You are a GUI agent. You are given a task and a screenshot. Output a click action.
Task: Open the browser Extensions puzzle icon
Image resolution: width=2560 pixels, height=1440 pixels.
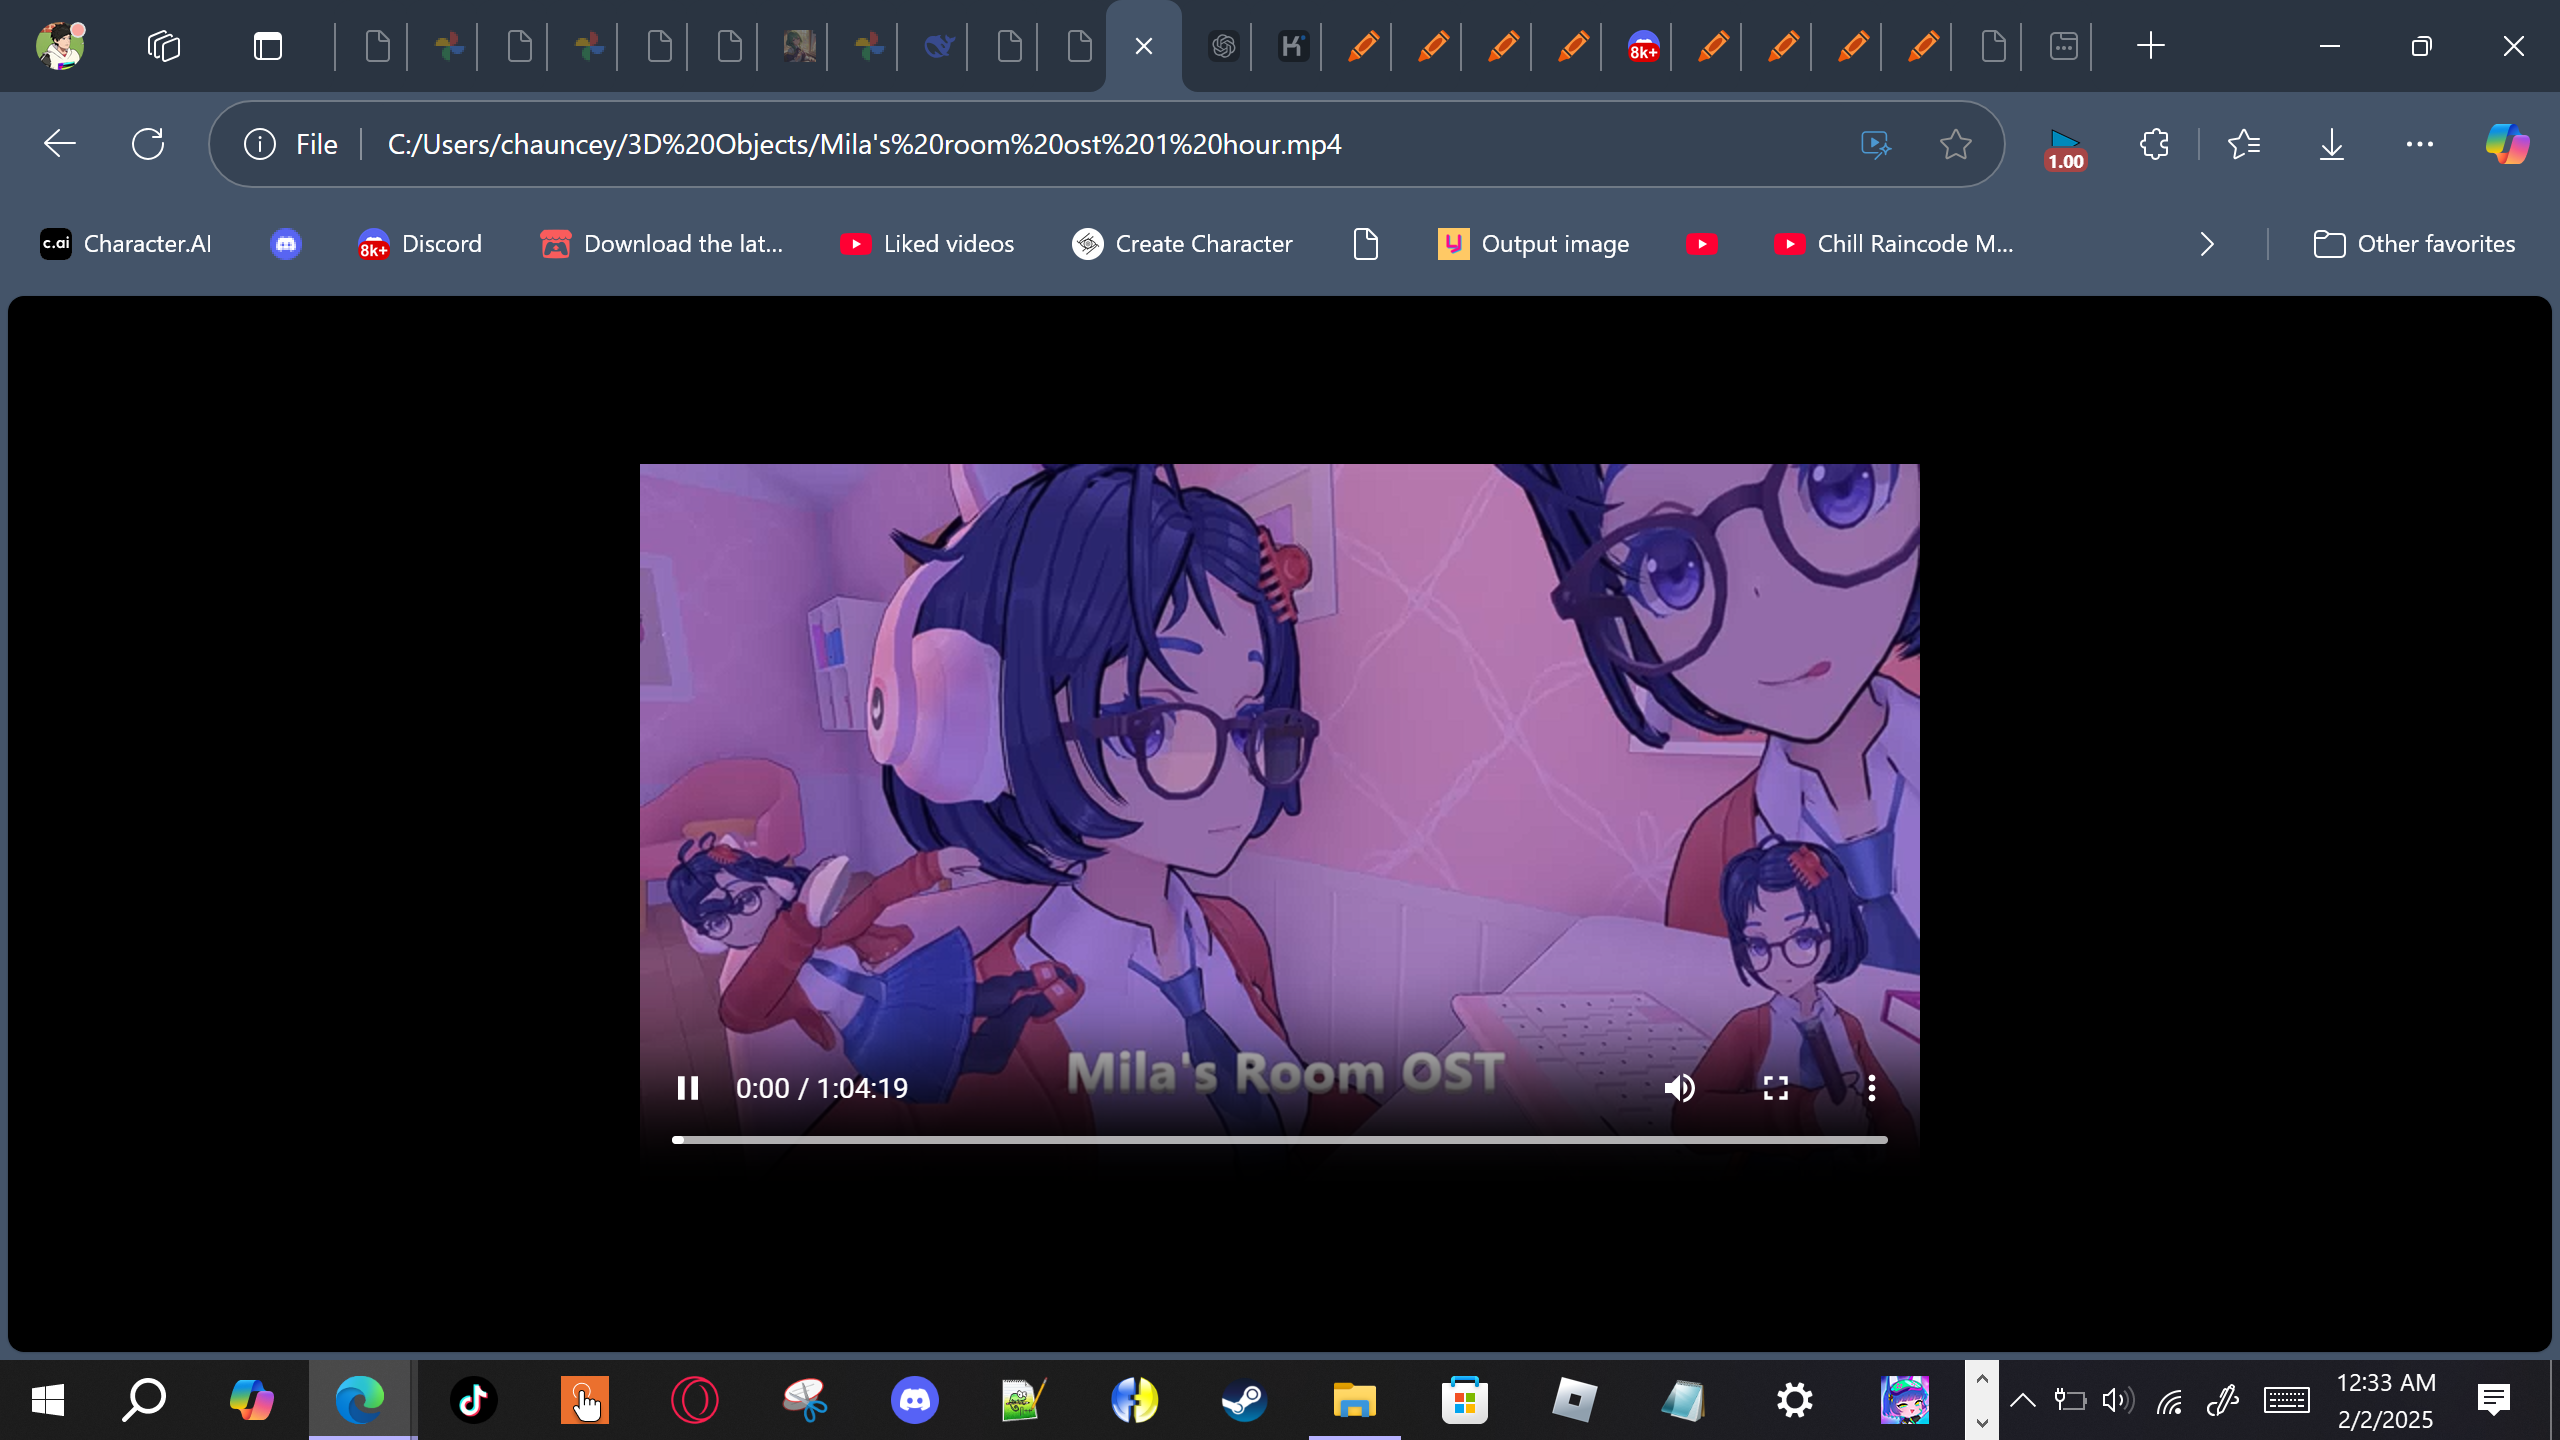(2154, 144)
